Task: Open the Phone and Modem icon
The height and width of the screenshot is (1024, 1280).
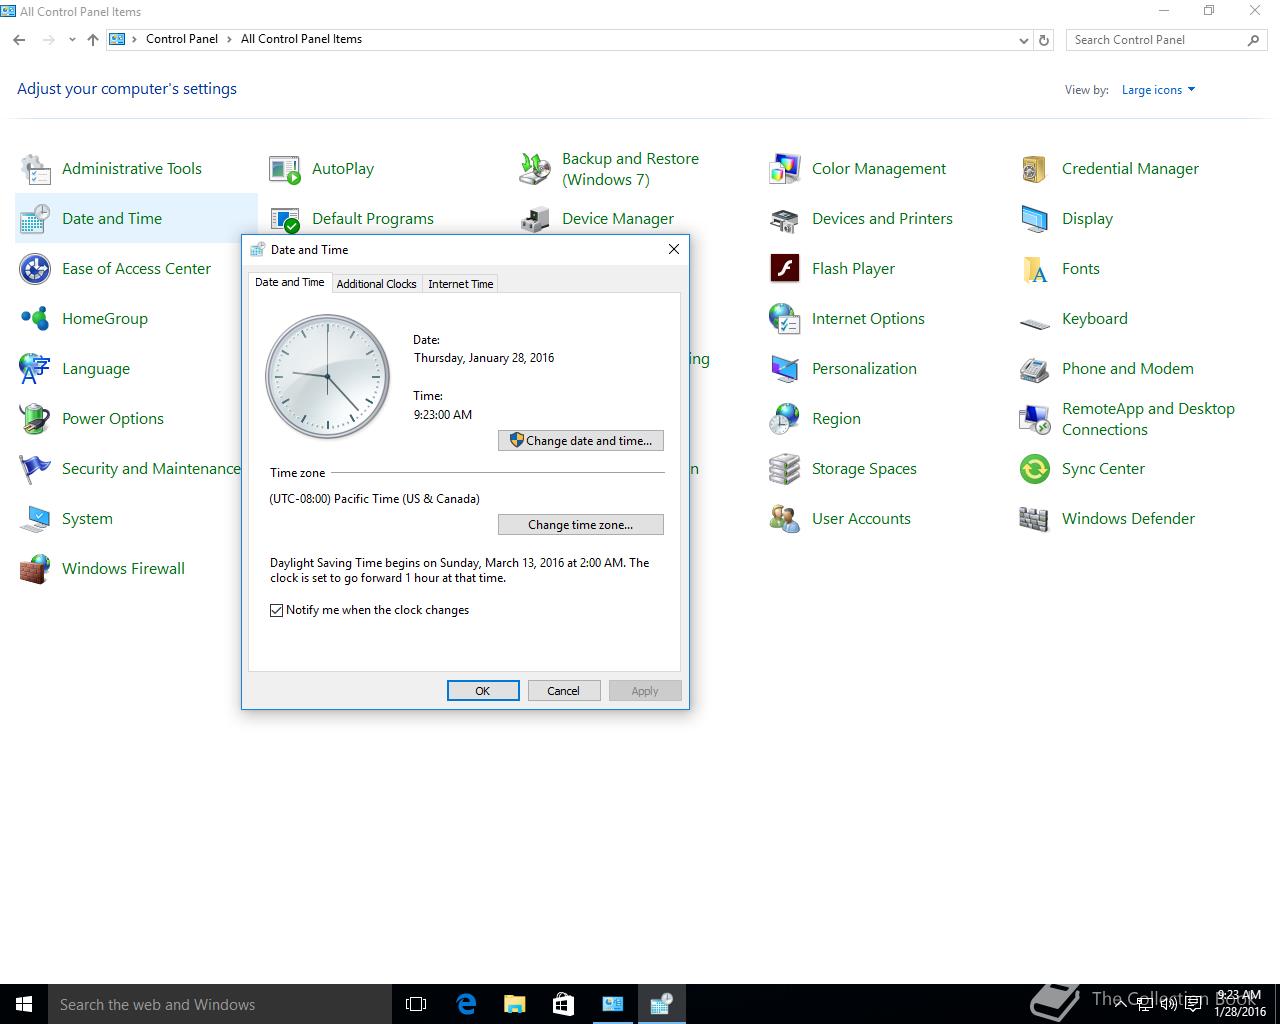Action: pos(1035,369)
